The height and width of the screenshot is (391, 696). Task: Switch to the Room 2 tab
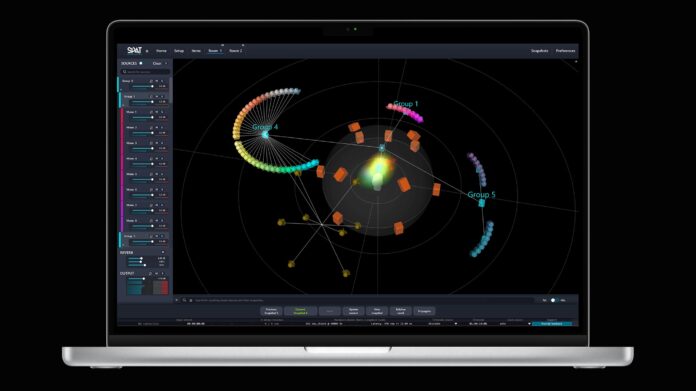tap(236, 51)
